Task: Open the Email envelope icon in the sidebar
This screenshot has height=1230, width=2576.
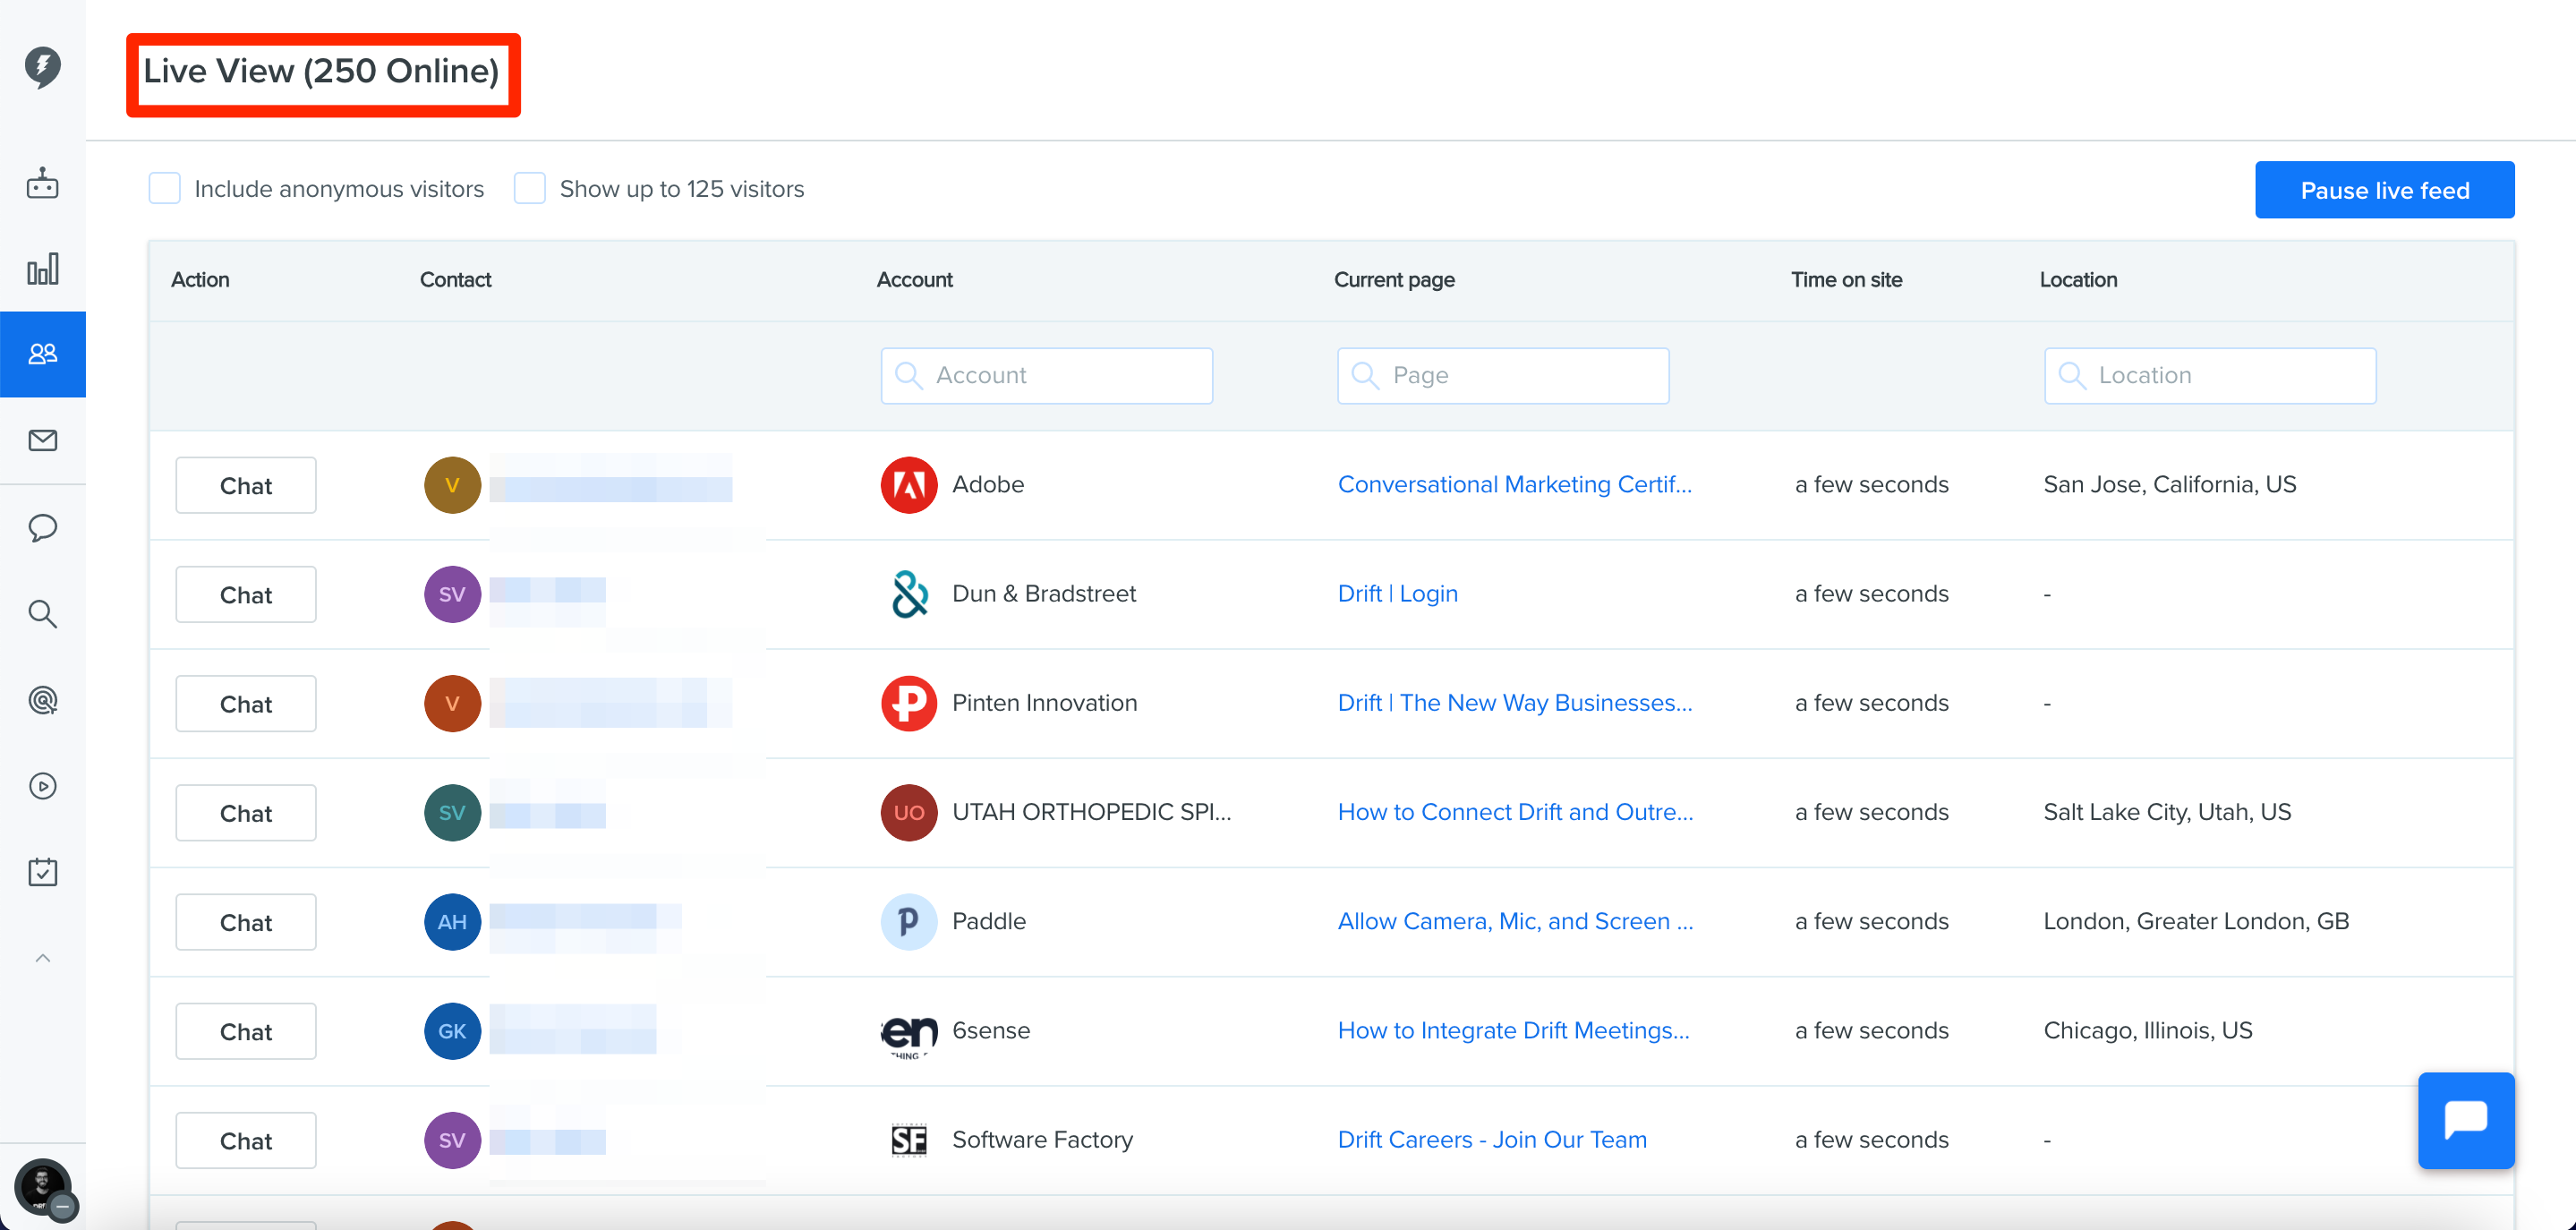Action: (42, 440)
